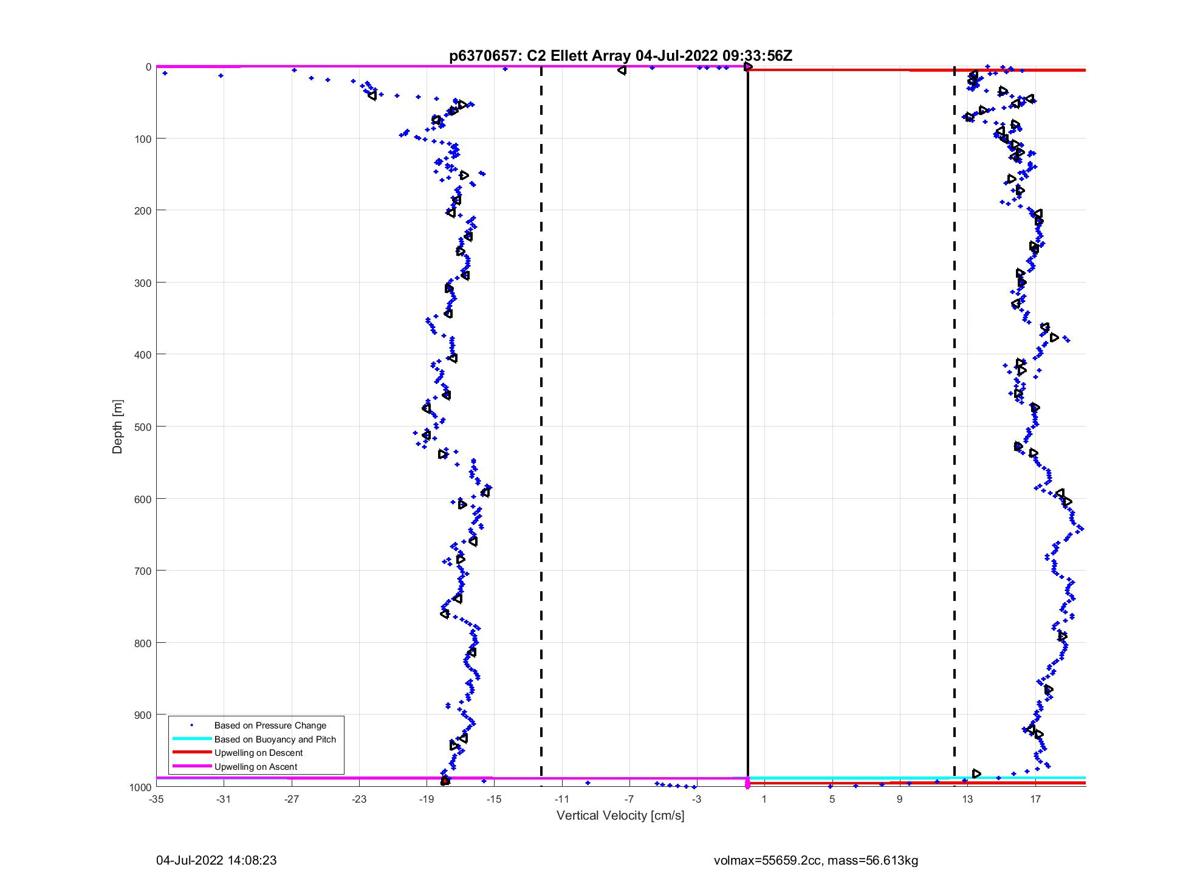1200x885 pixels.
Task: Click the cyan line swatch in the legend
Action: [x=191, y=739]
